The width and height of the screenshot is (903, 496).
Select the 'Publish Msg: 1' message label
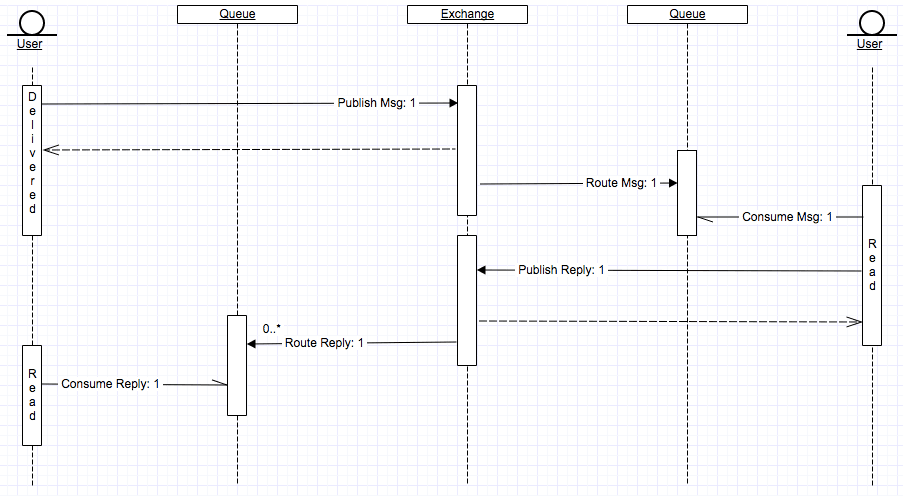[376, 103]
